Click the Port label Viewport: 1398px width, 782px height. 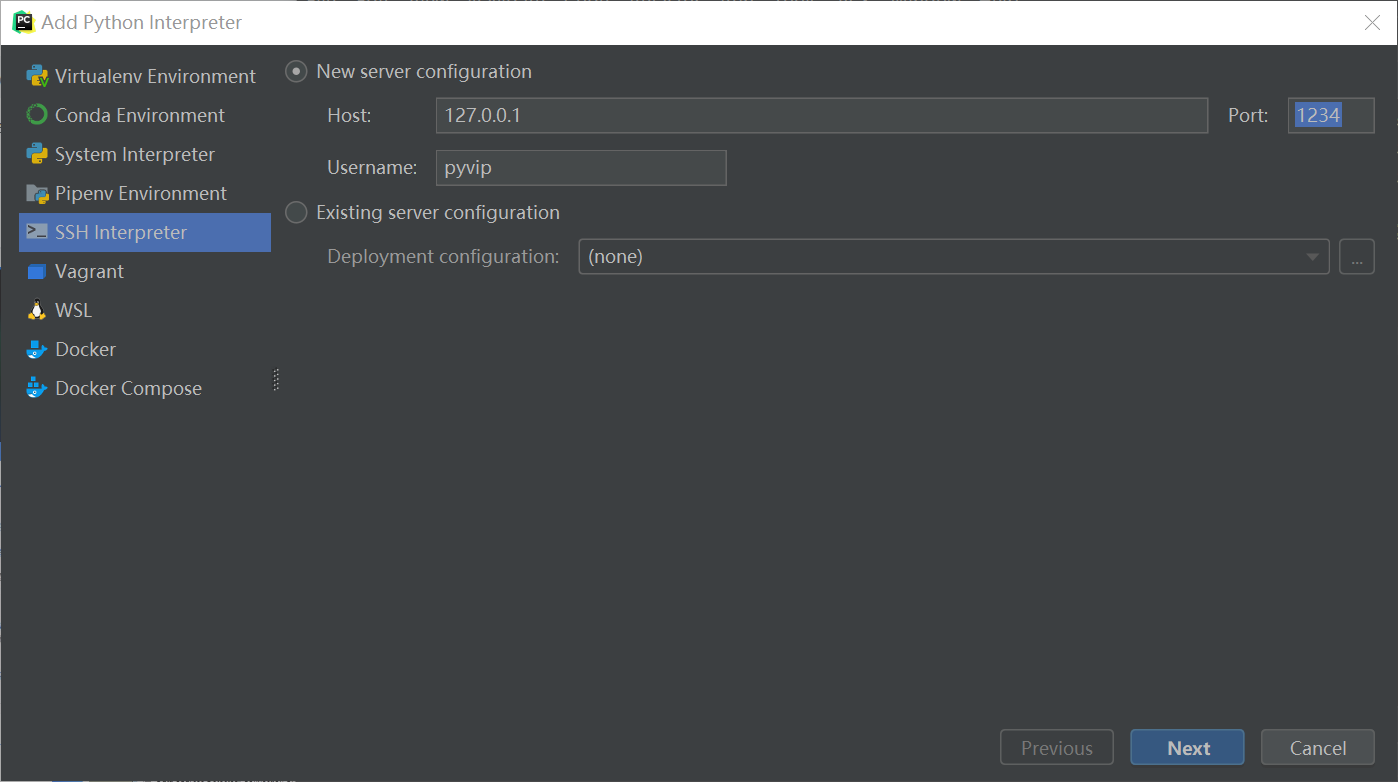click(x=1248, y=116)
